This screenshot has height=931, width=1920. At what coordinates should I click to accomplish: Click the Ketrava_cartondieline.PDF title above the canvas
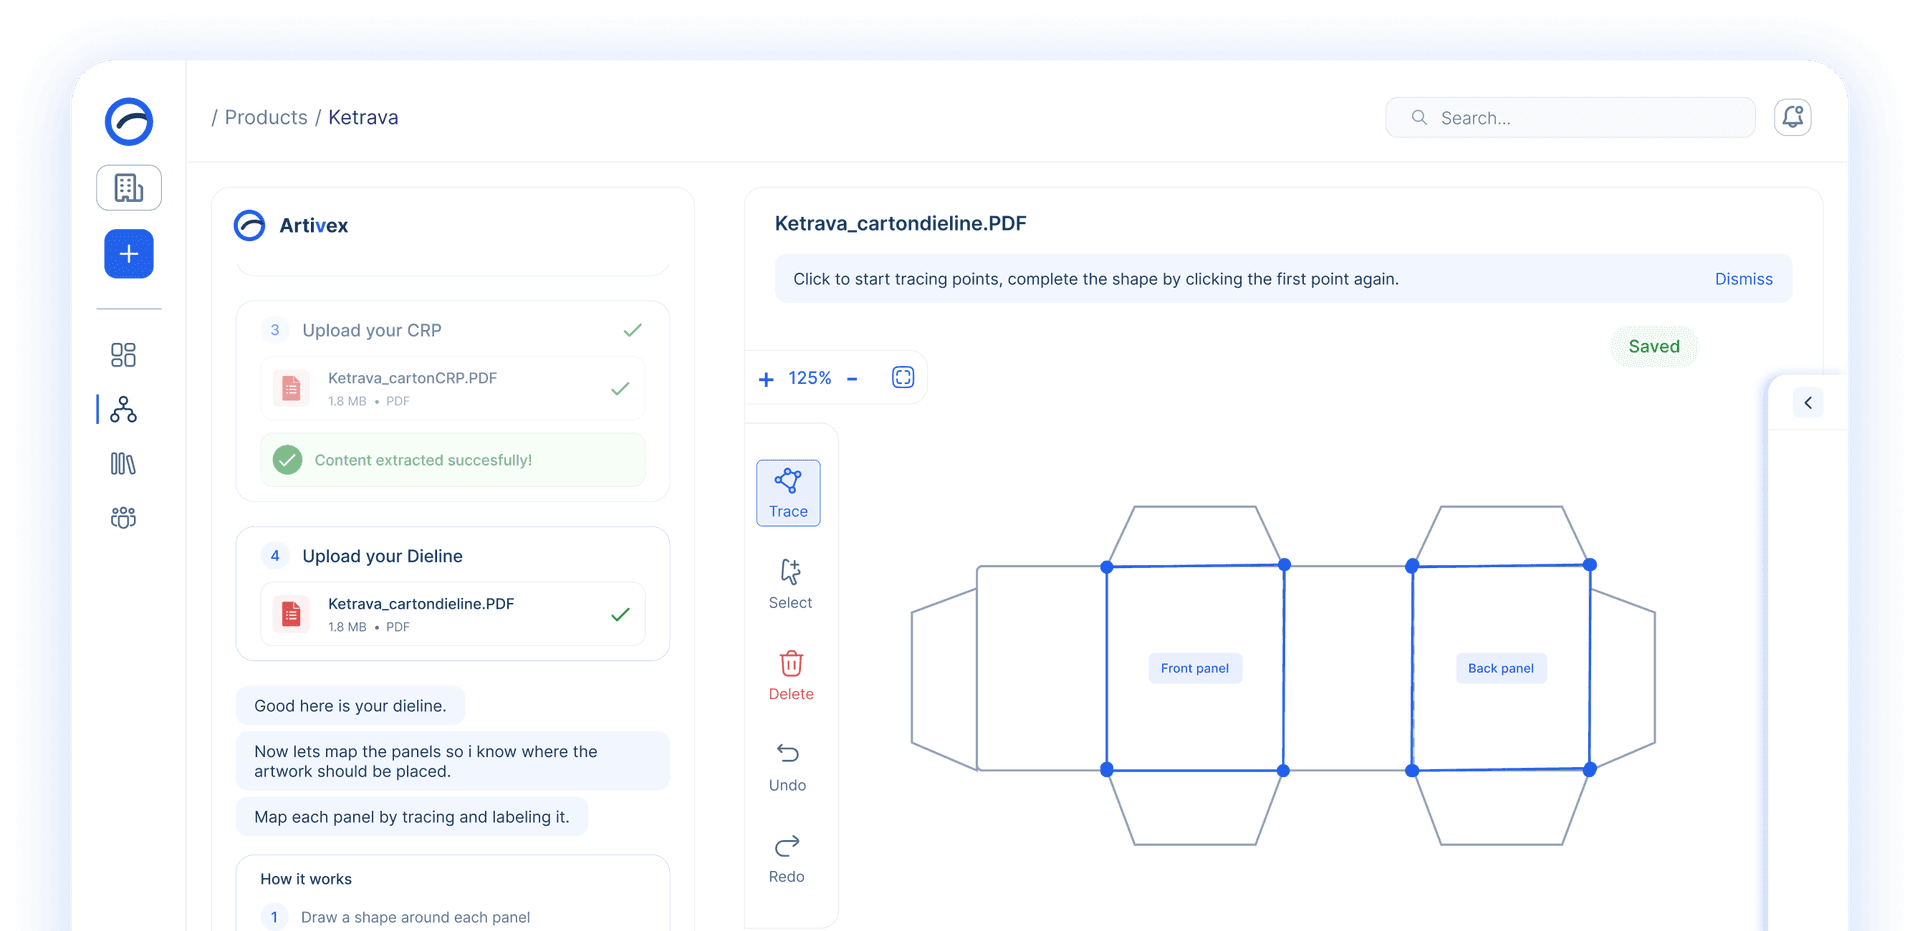[x=901, y=223]
